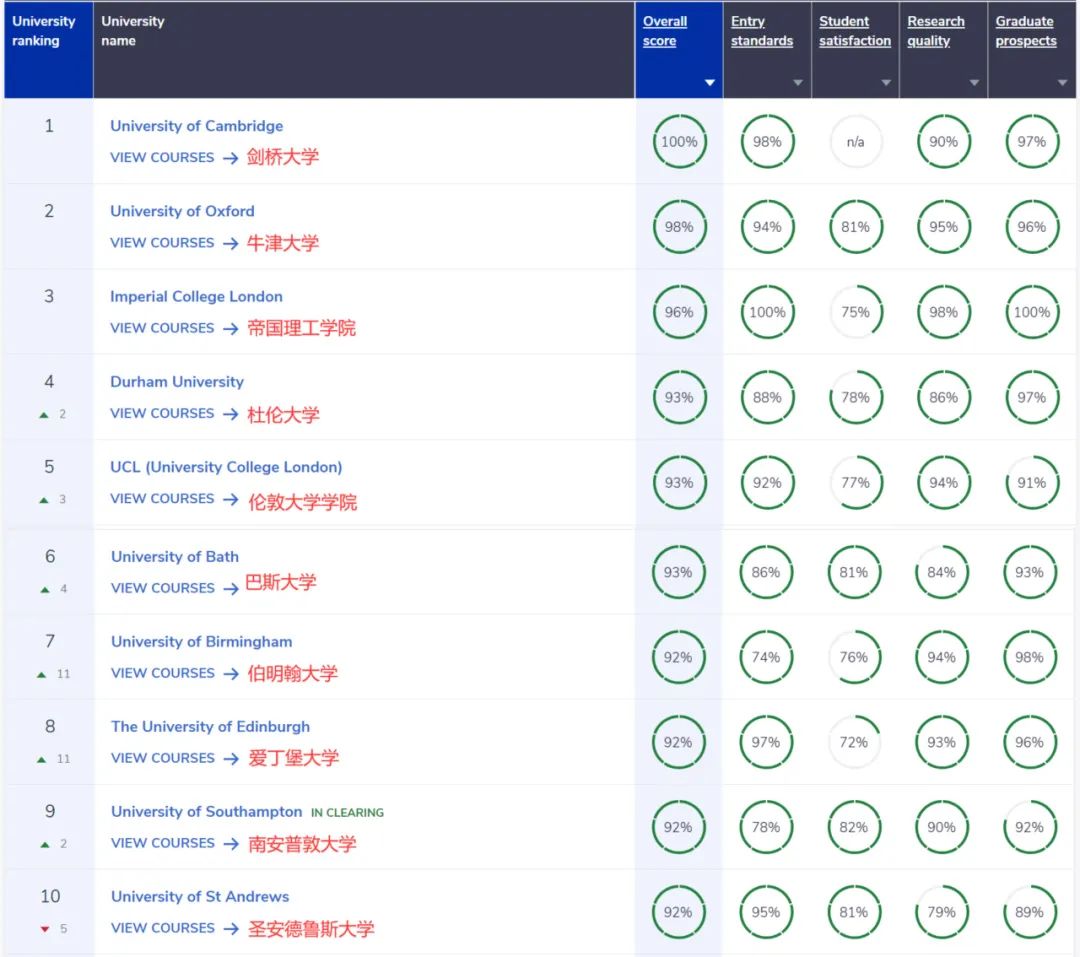Screen dimensions: 1080x957
Task: Click View Courses under University of Bath
Action: [x=163, y=588]
